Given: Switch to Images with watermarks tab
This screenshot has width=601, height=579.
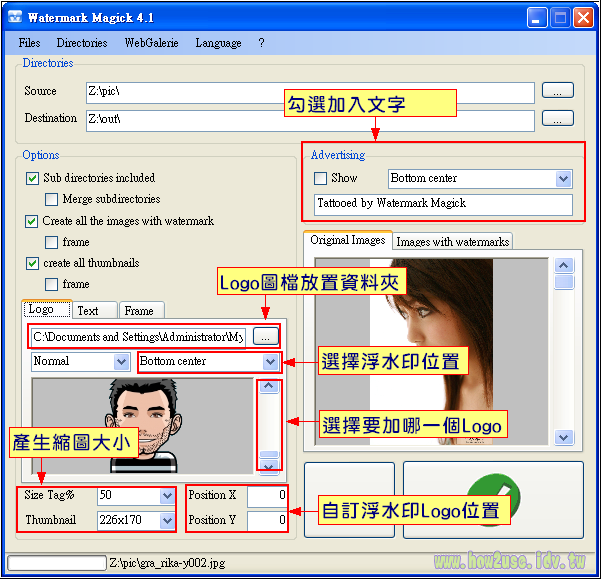Looking at the screenshot, I should [x=453, y=242].
